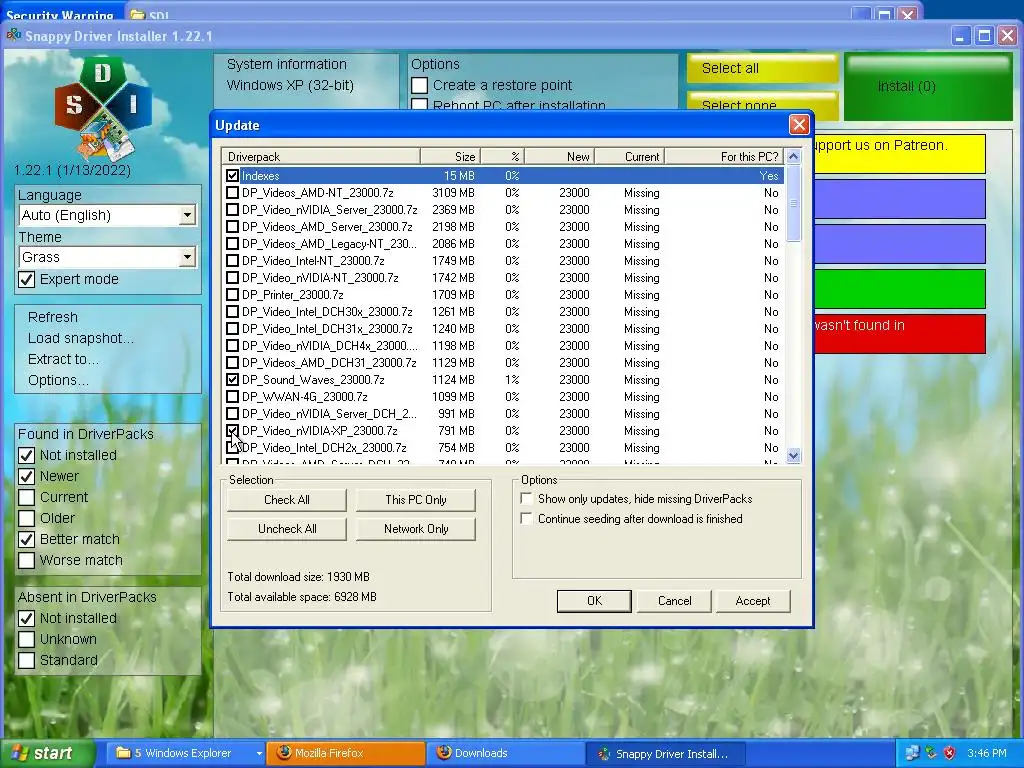Enable Continue seeding after download is finished
This screenshot has height=768, width=1024.
[x=526, y=519]
